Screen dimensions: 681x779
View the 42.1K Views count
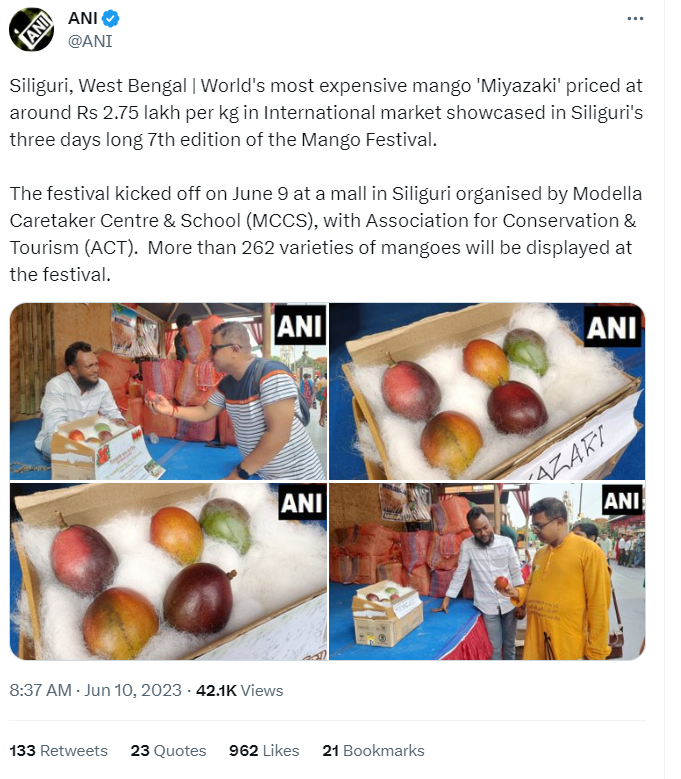[x=239, y=690]
